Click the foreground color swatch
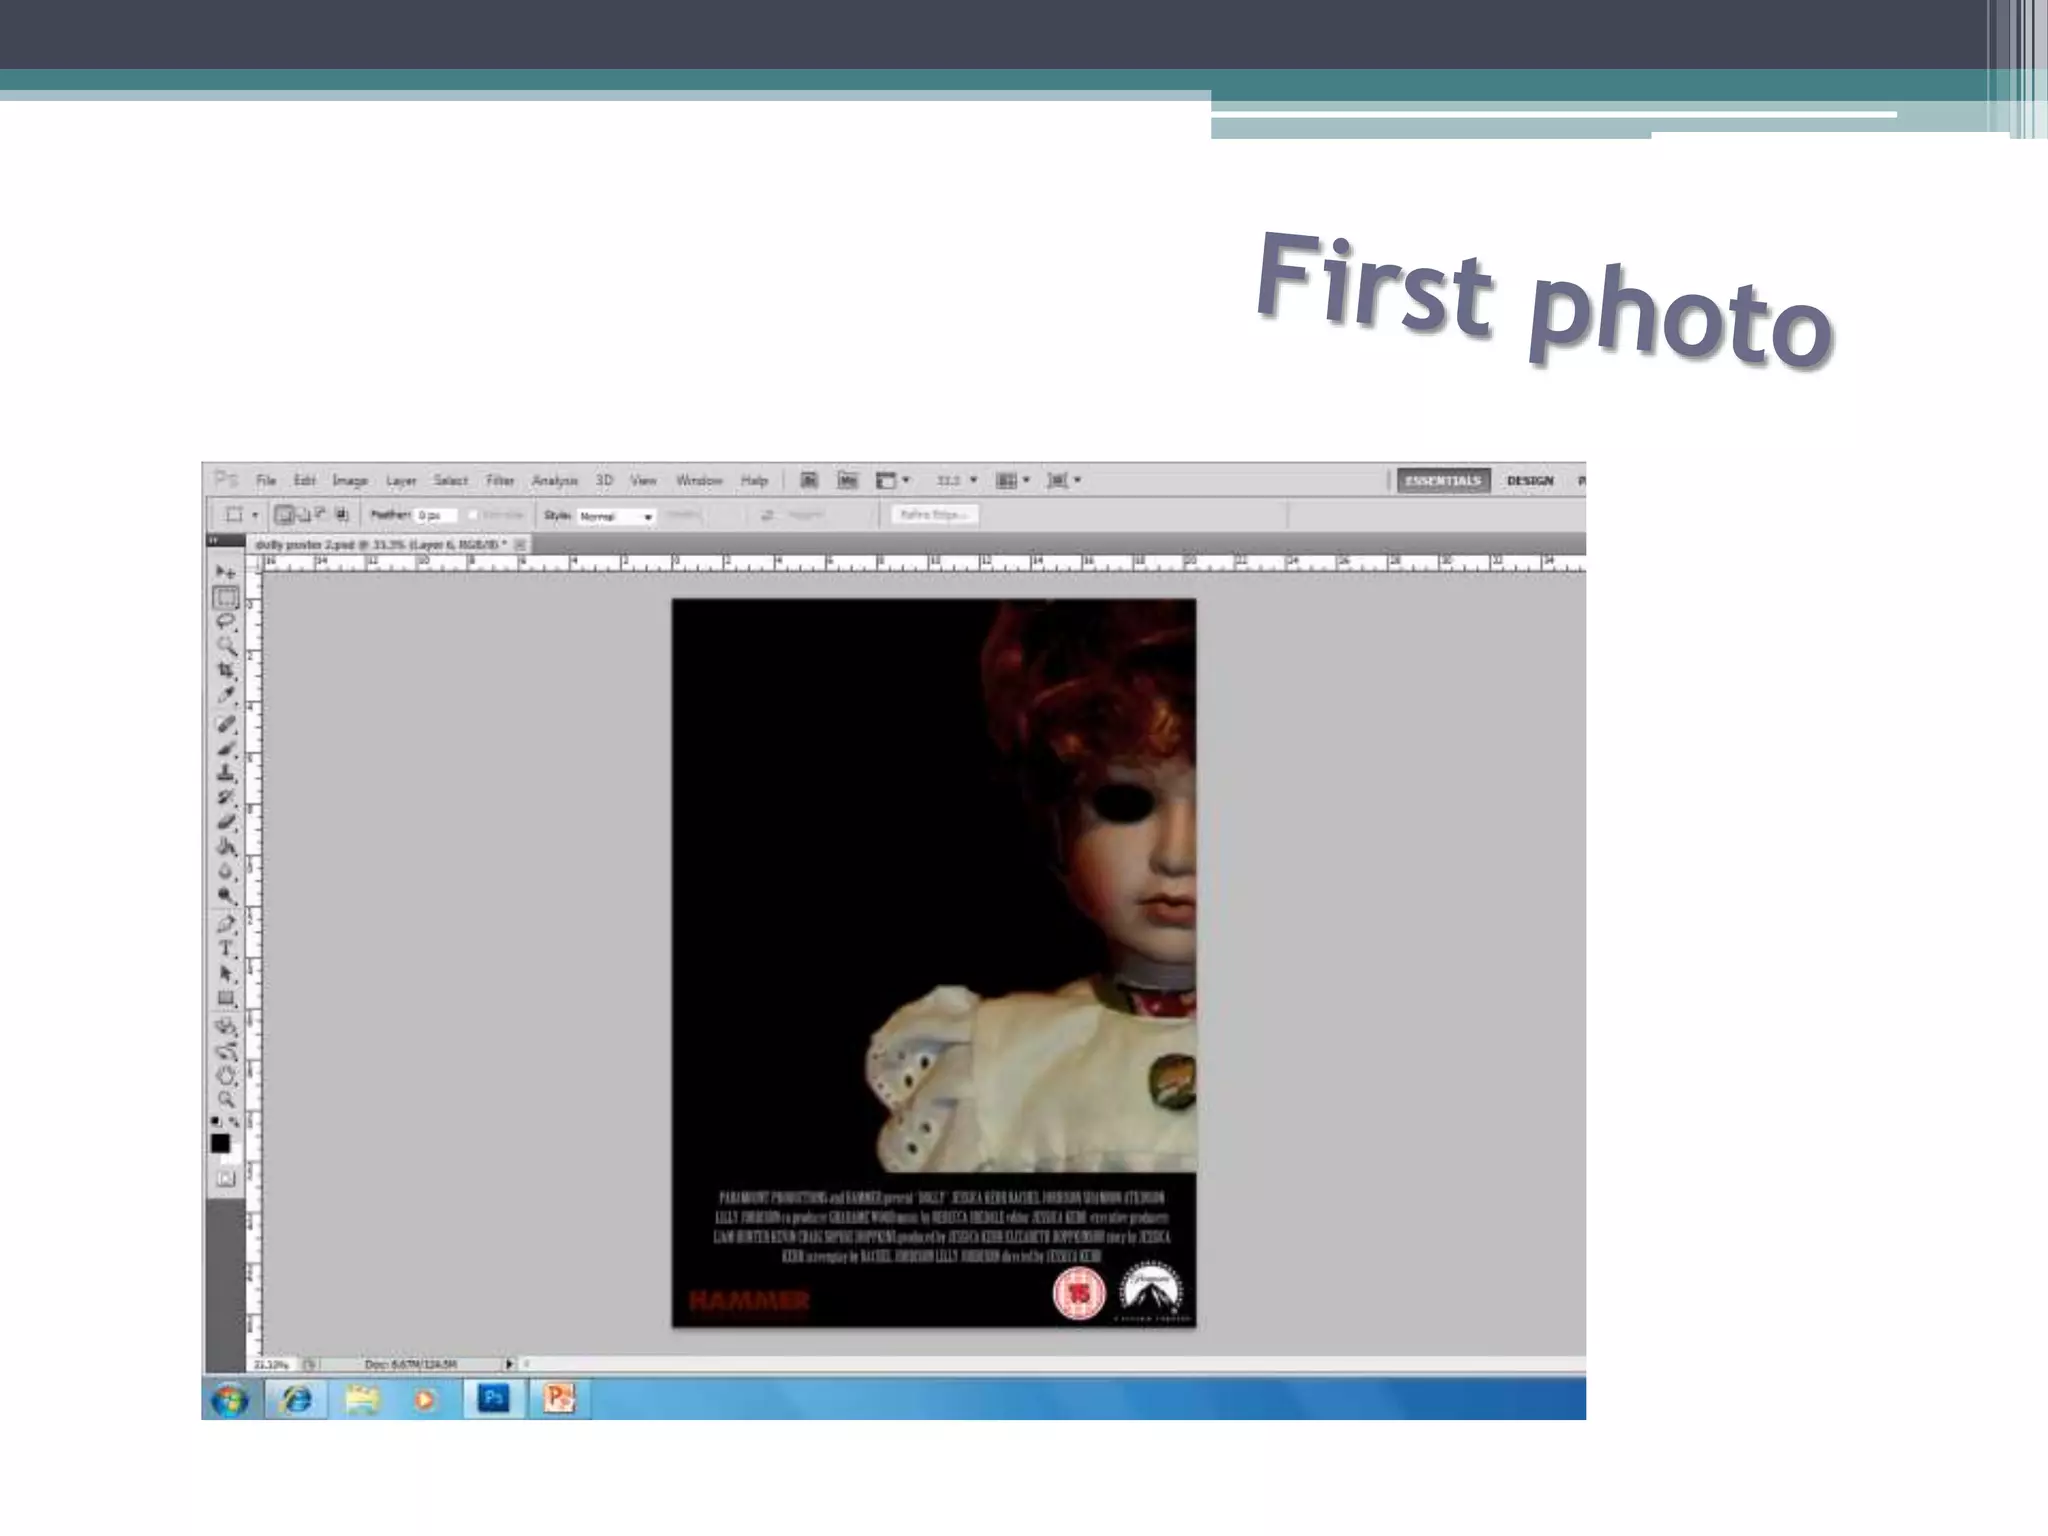Screen dimensions: 2048x1536 [x=220, y=1143]
